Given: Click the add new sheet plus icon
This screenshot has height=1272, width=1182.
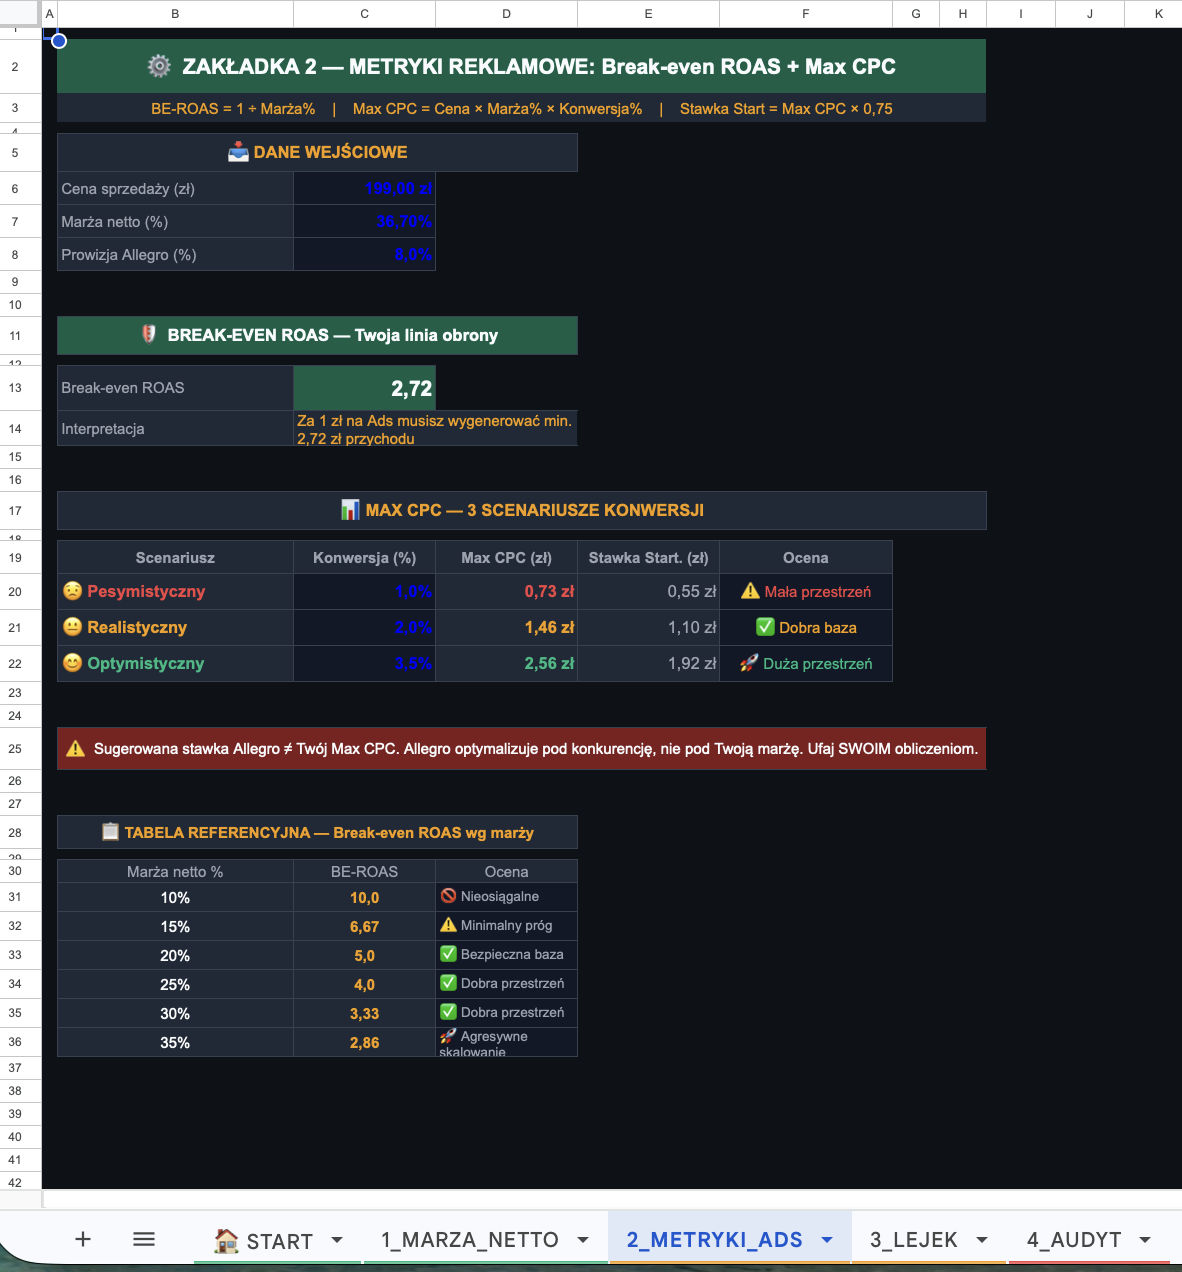Looking at the screenshot, I should (x=83, y=1239).
